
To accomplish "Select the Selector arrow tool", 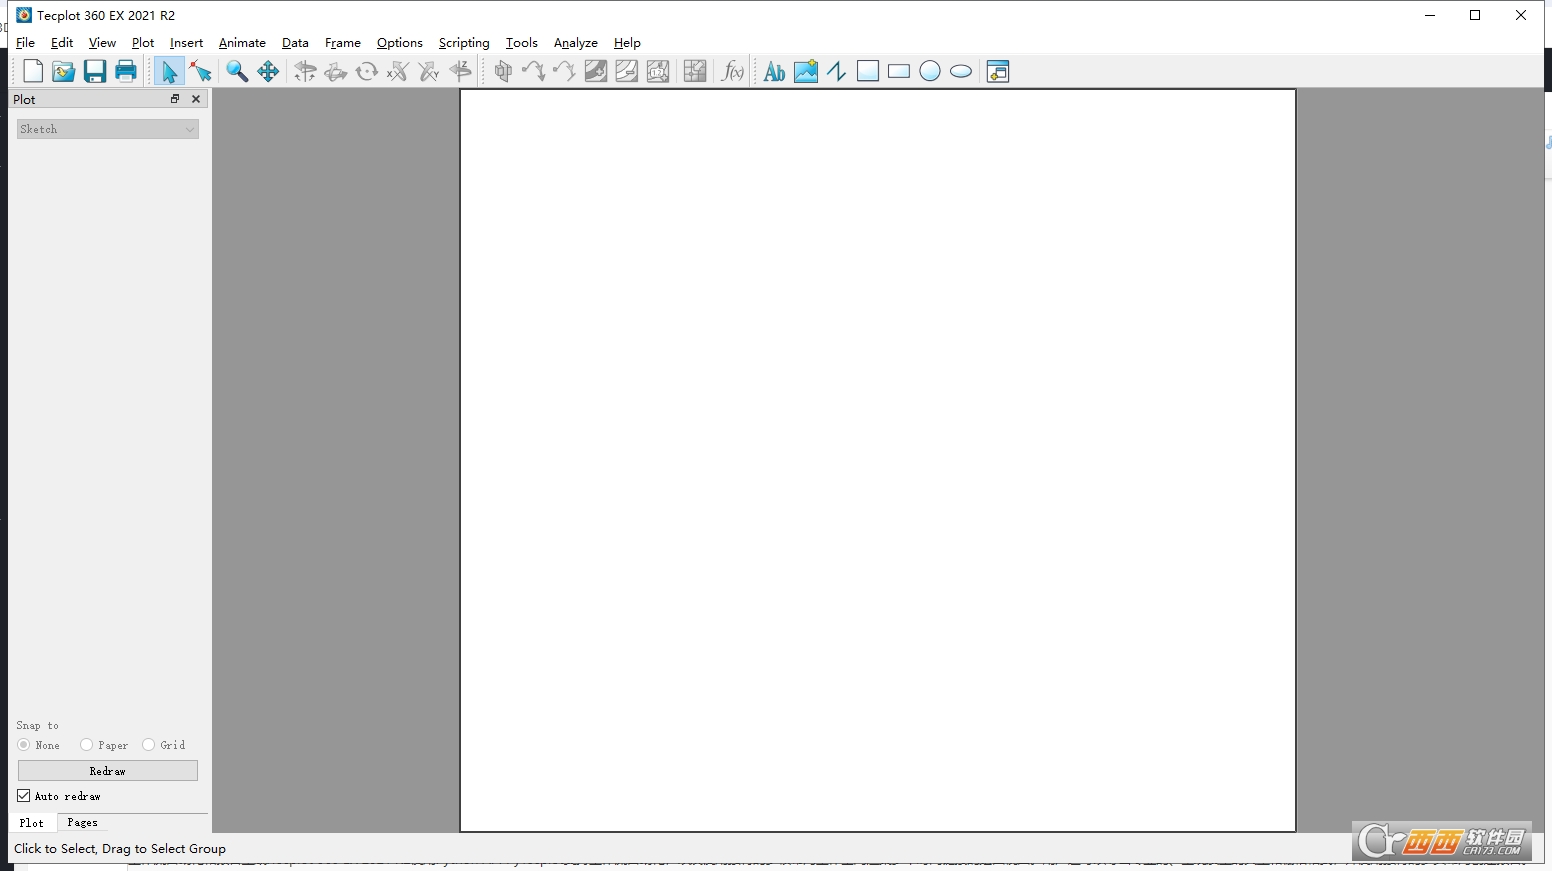I will (169, 71).
